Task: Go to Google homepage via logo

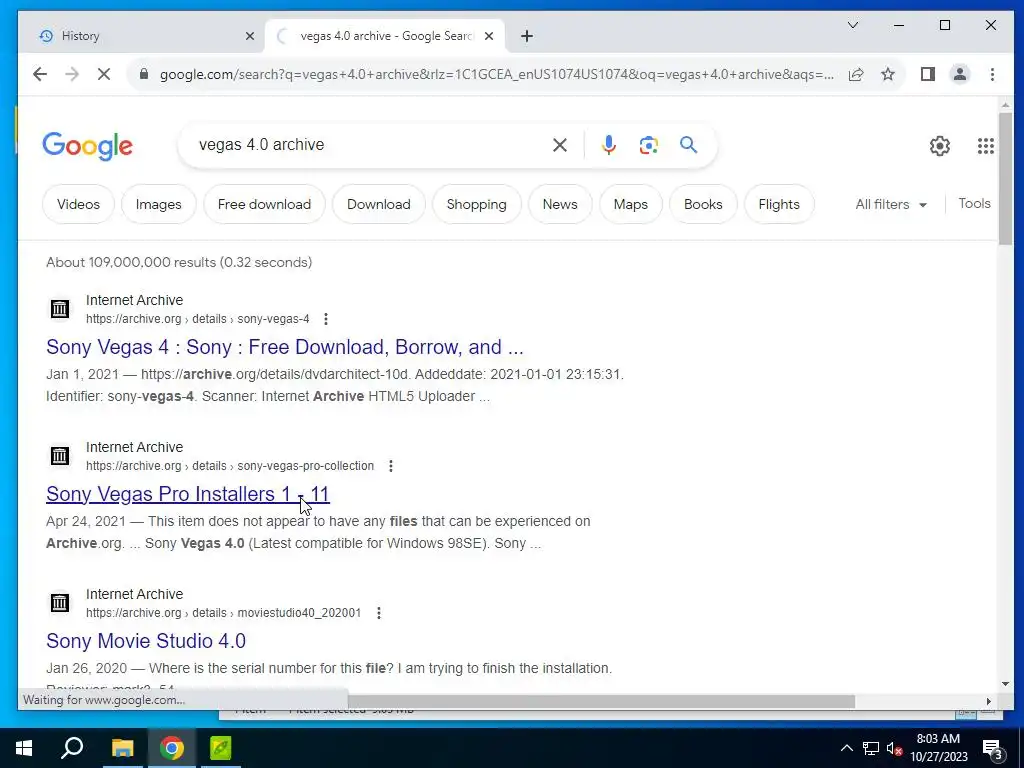Action: [88, 146]
